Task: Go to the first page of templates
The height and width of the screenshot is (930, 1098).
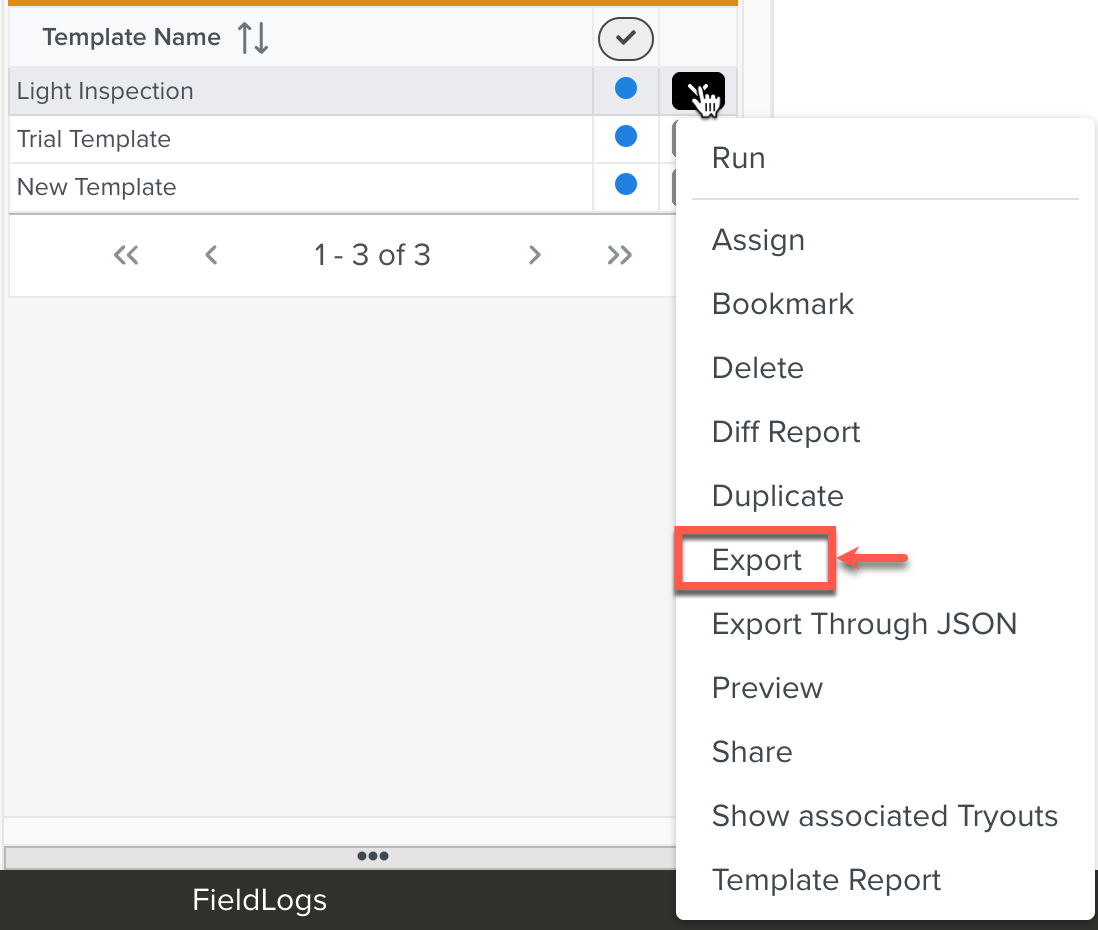Action: [x=126, y=255]
